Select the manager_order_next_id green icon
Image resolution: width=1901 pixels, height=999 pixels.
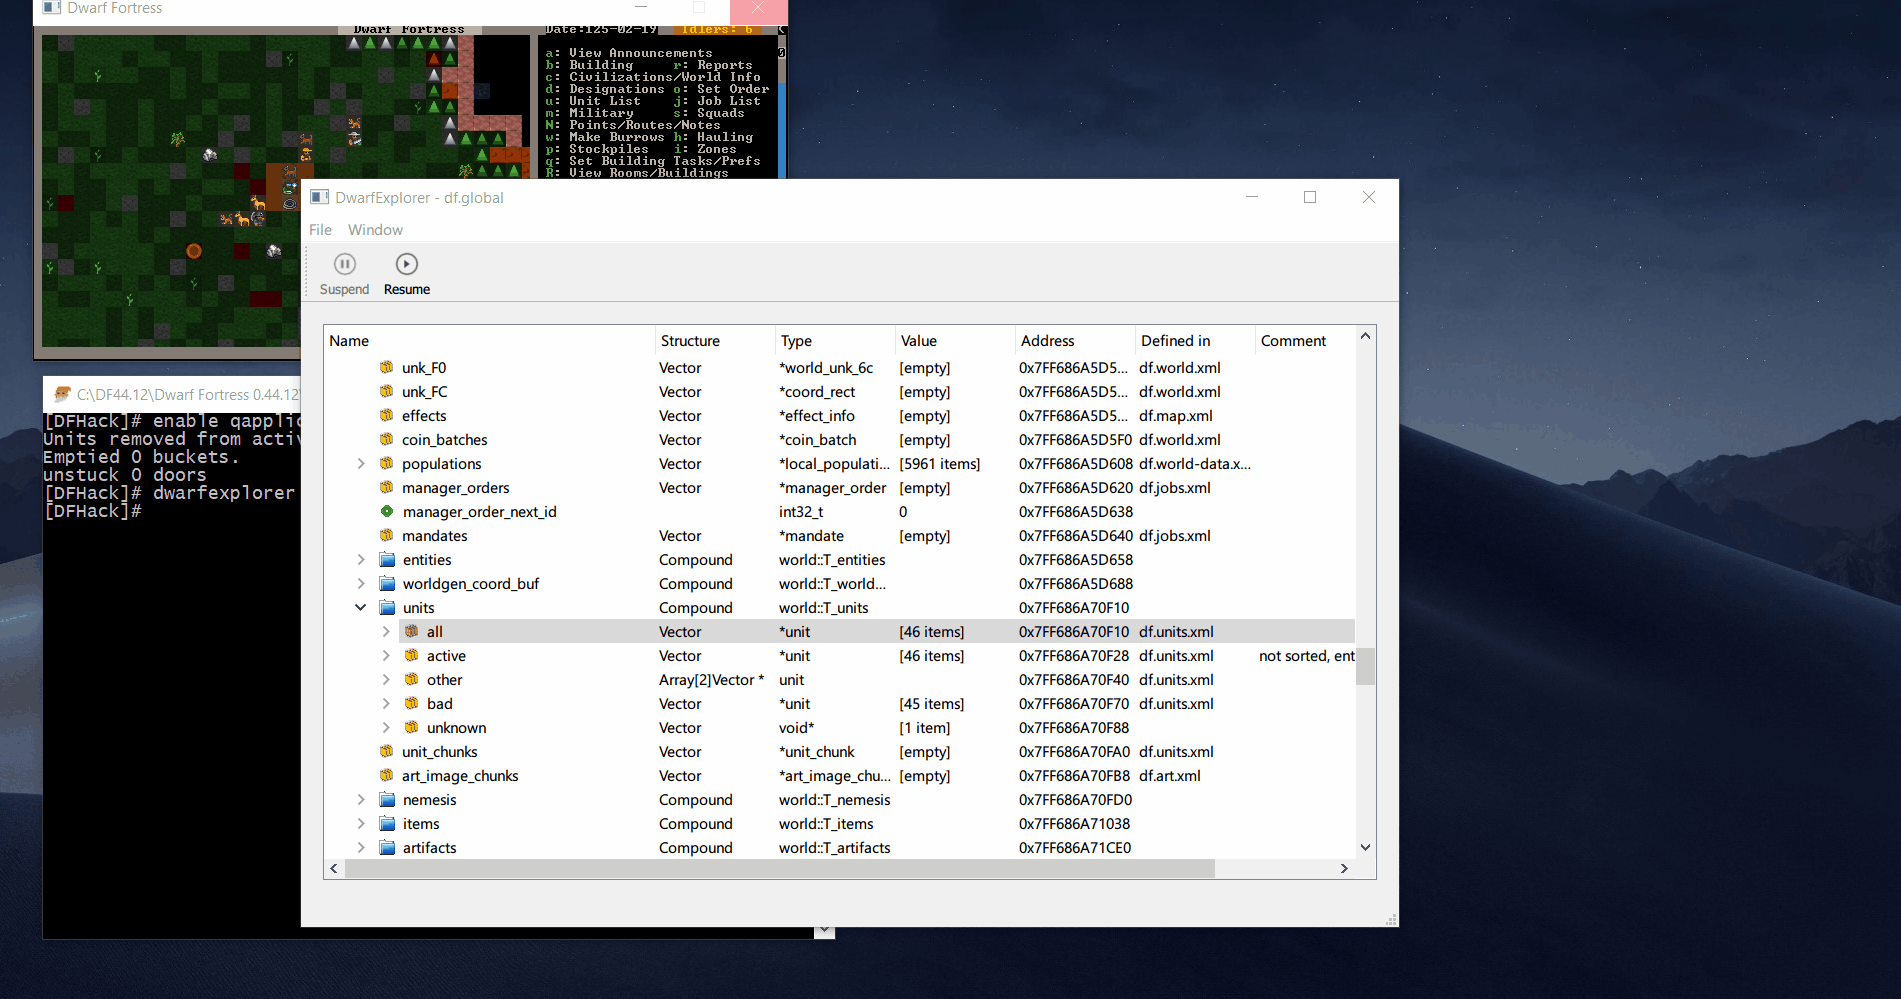click(x=387, y=512)
